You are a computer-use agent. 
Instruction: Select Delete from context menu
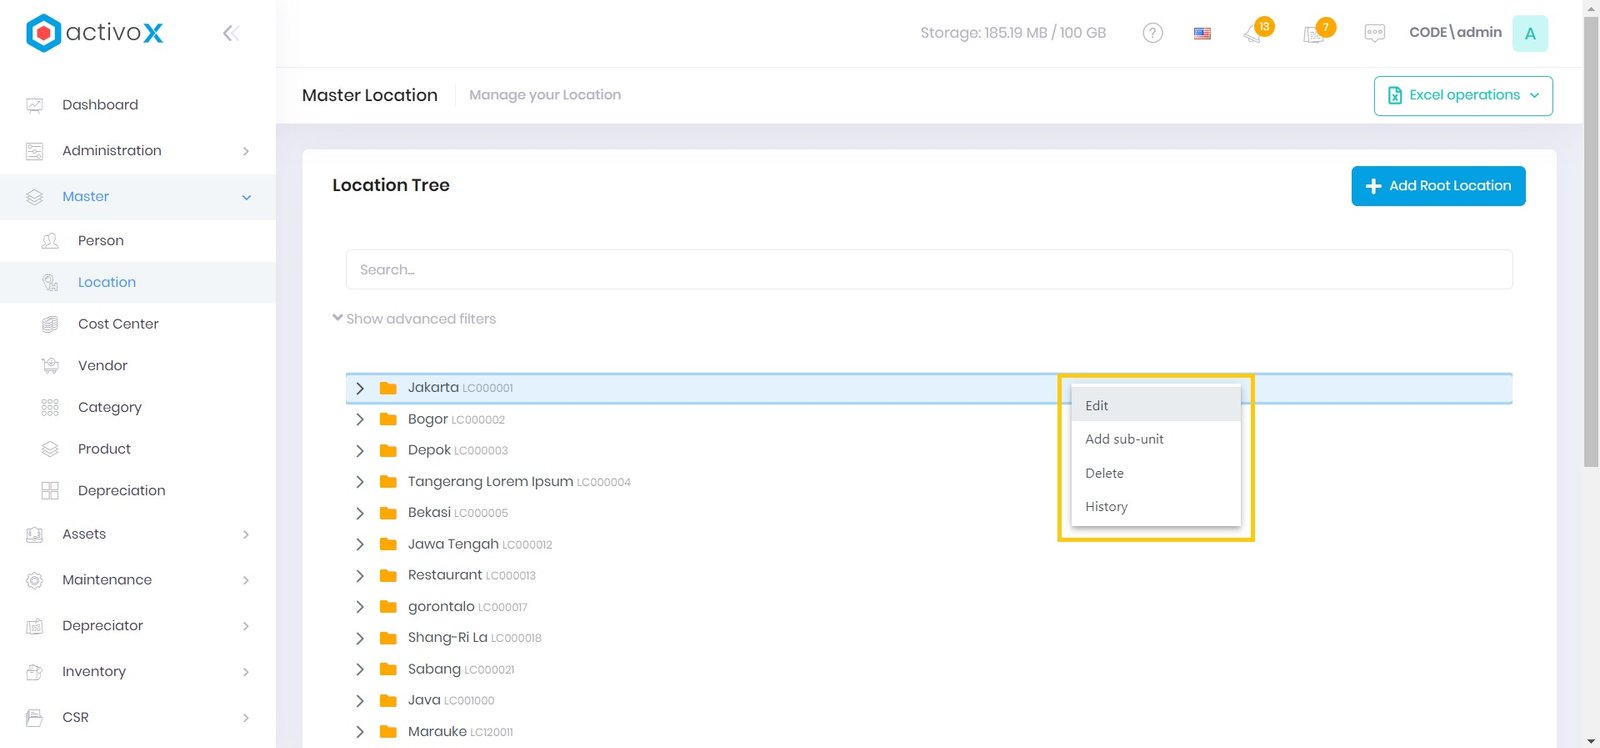click(1104, 473)
